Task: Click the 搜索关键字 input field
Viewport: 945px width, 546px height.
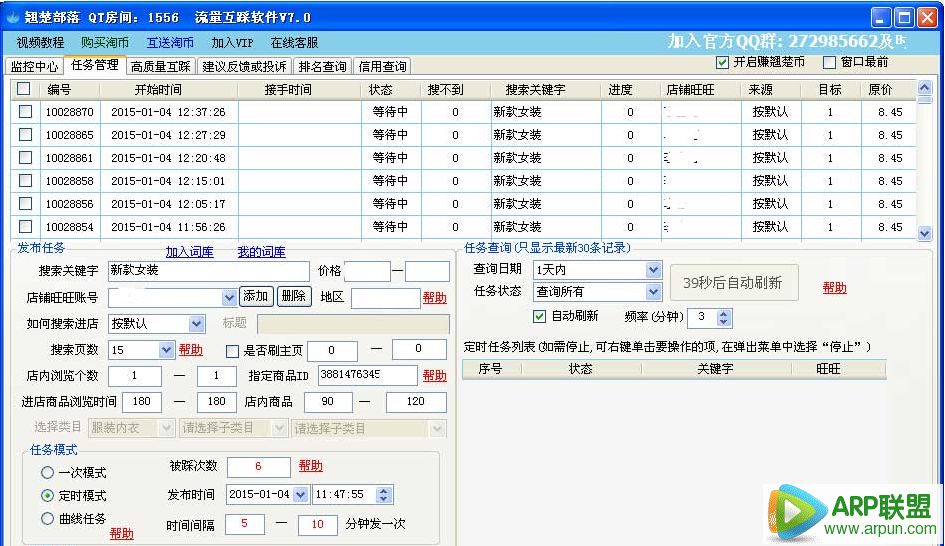Action: (x=208, y=271)
